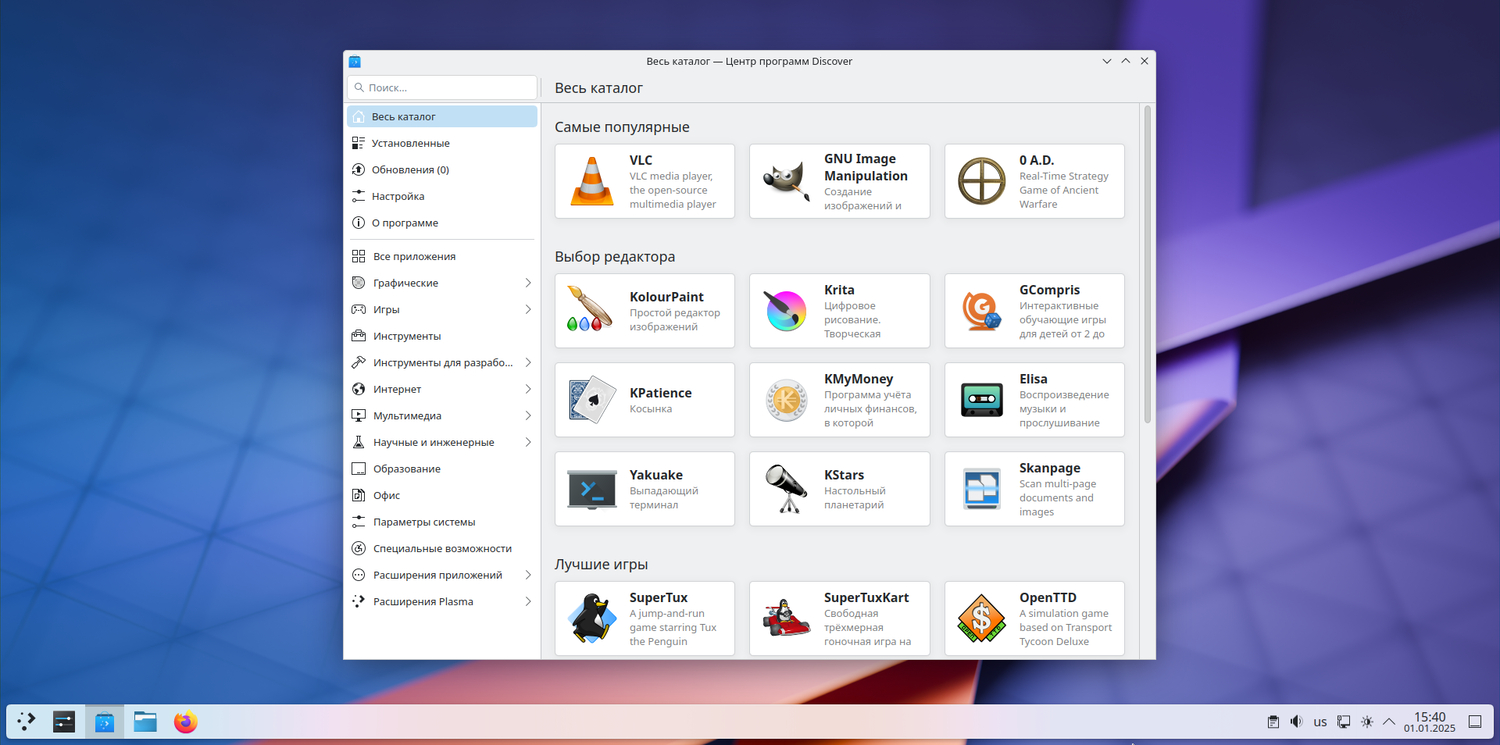
Task: Click the KolourPaint paintbrush icon
Action: (x=592, y=311)
